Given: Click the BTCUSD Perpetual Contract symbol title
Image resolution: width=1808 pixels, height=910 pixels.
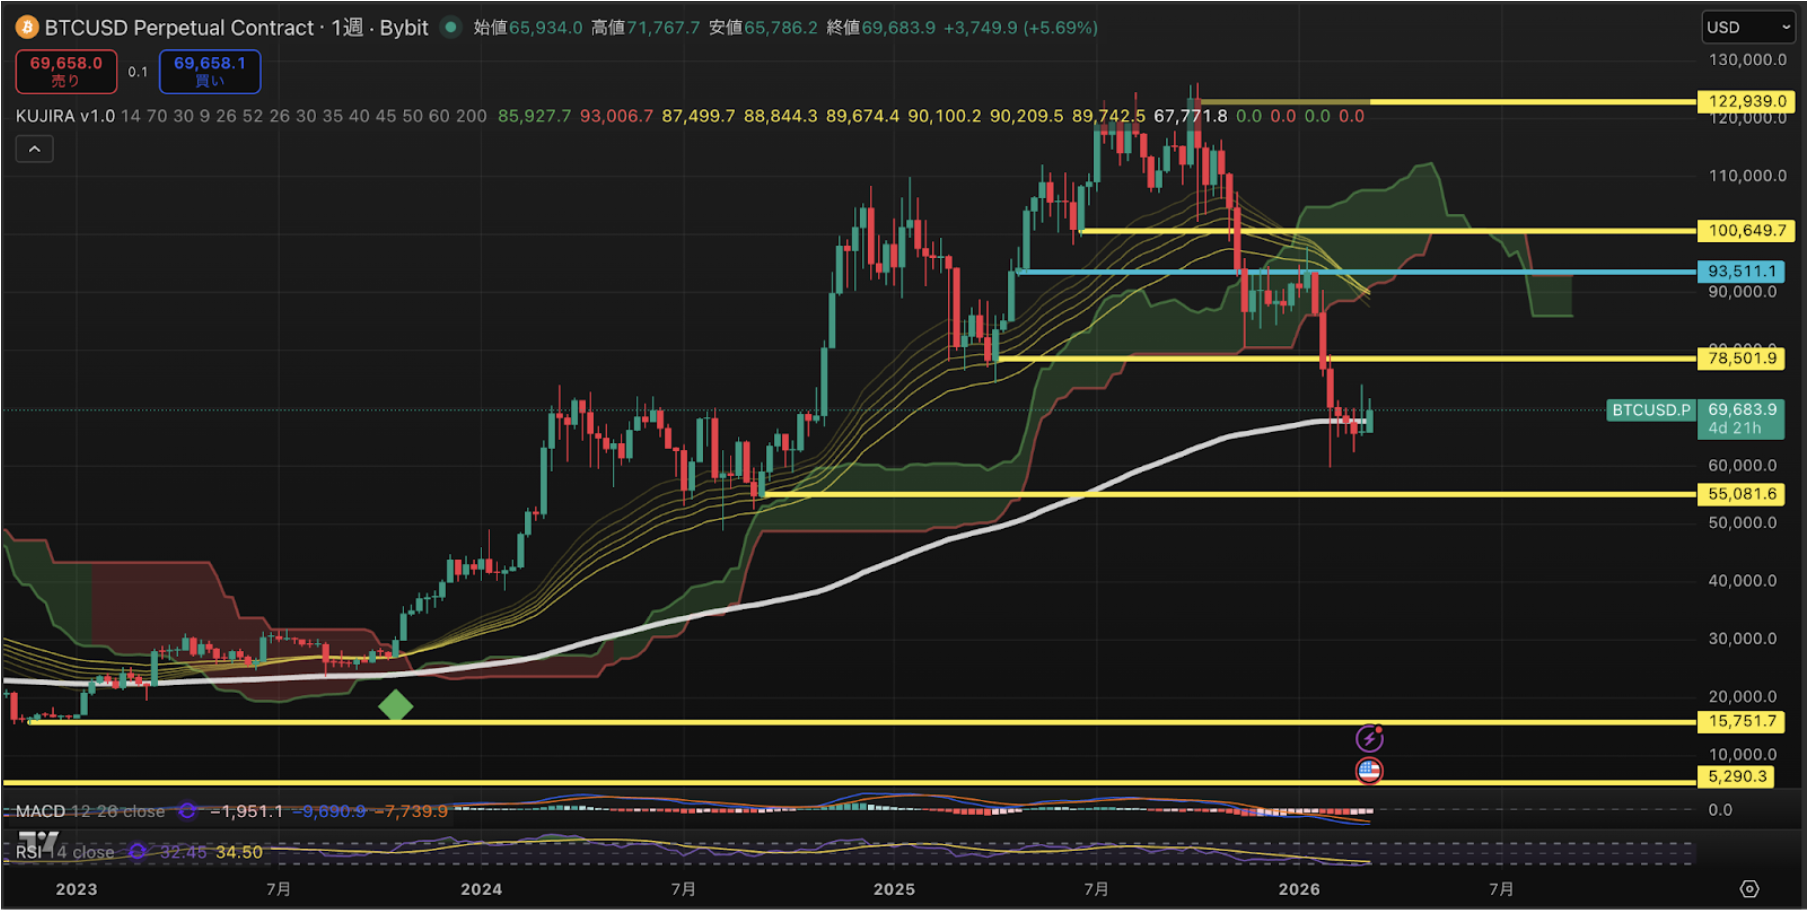Looking at the screenshot, I should click(x=179, y=27).
